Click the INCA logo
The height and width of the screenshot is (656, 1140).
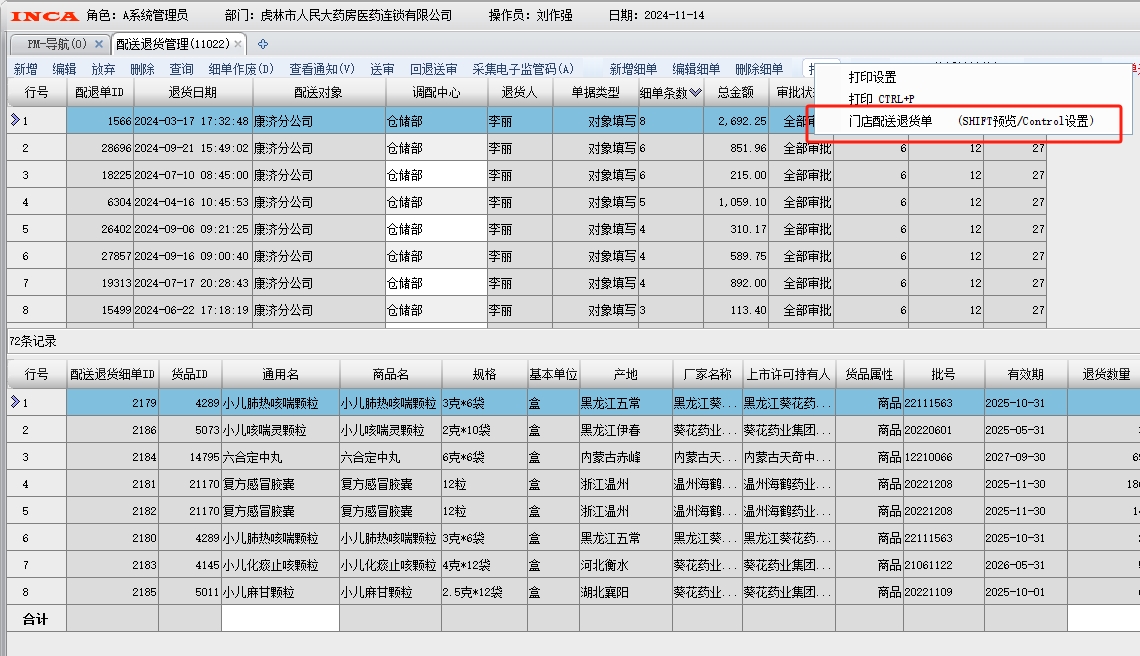coord(44,16)
